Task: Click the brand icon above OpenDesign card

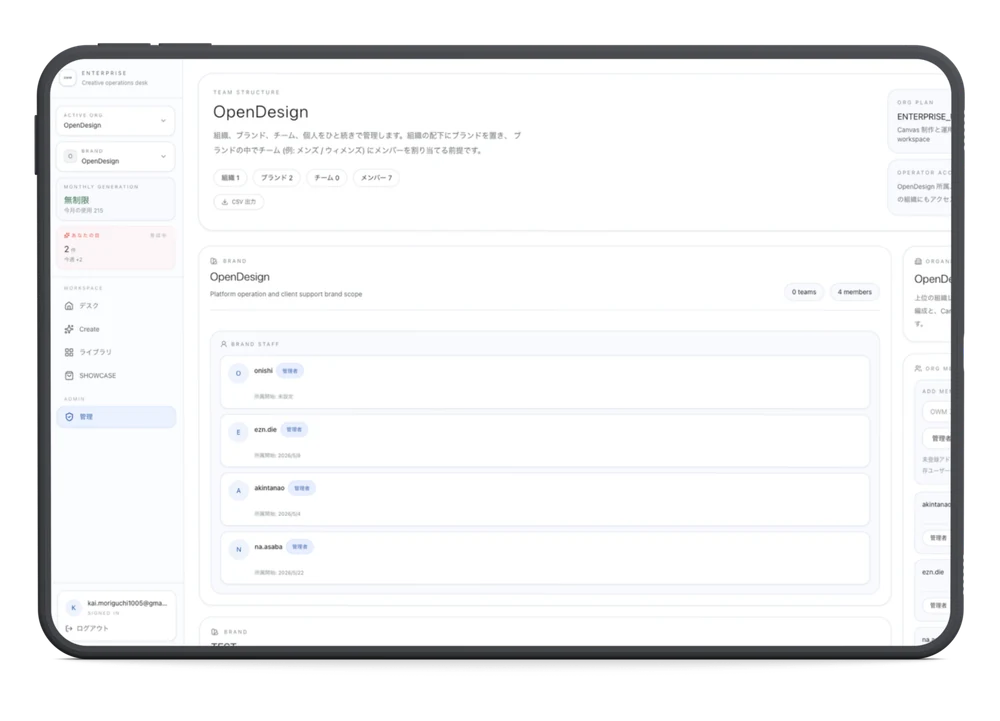Action: 214,261
